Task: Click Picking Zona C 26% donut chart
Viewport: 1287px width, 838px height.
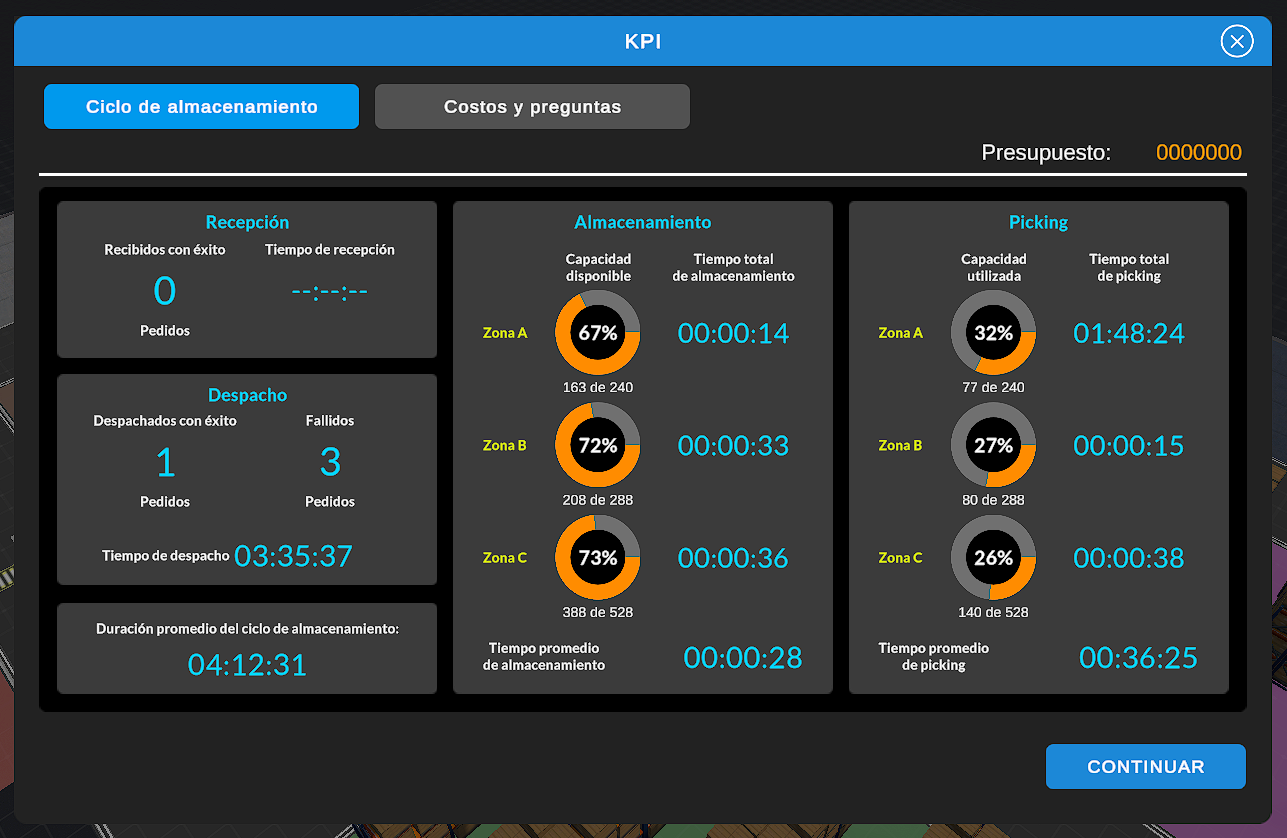Action: tap(993, 558)
